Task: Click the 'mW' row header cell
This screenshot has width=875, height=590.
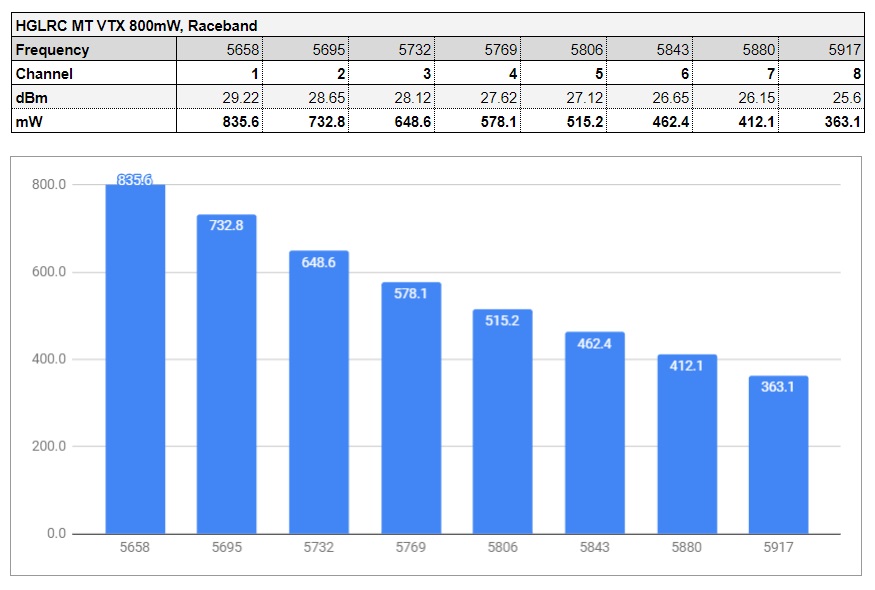Action: [94, 120]
